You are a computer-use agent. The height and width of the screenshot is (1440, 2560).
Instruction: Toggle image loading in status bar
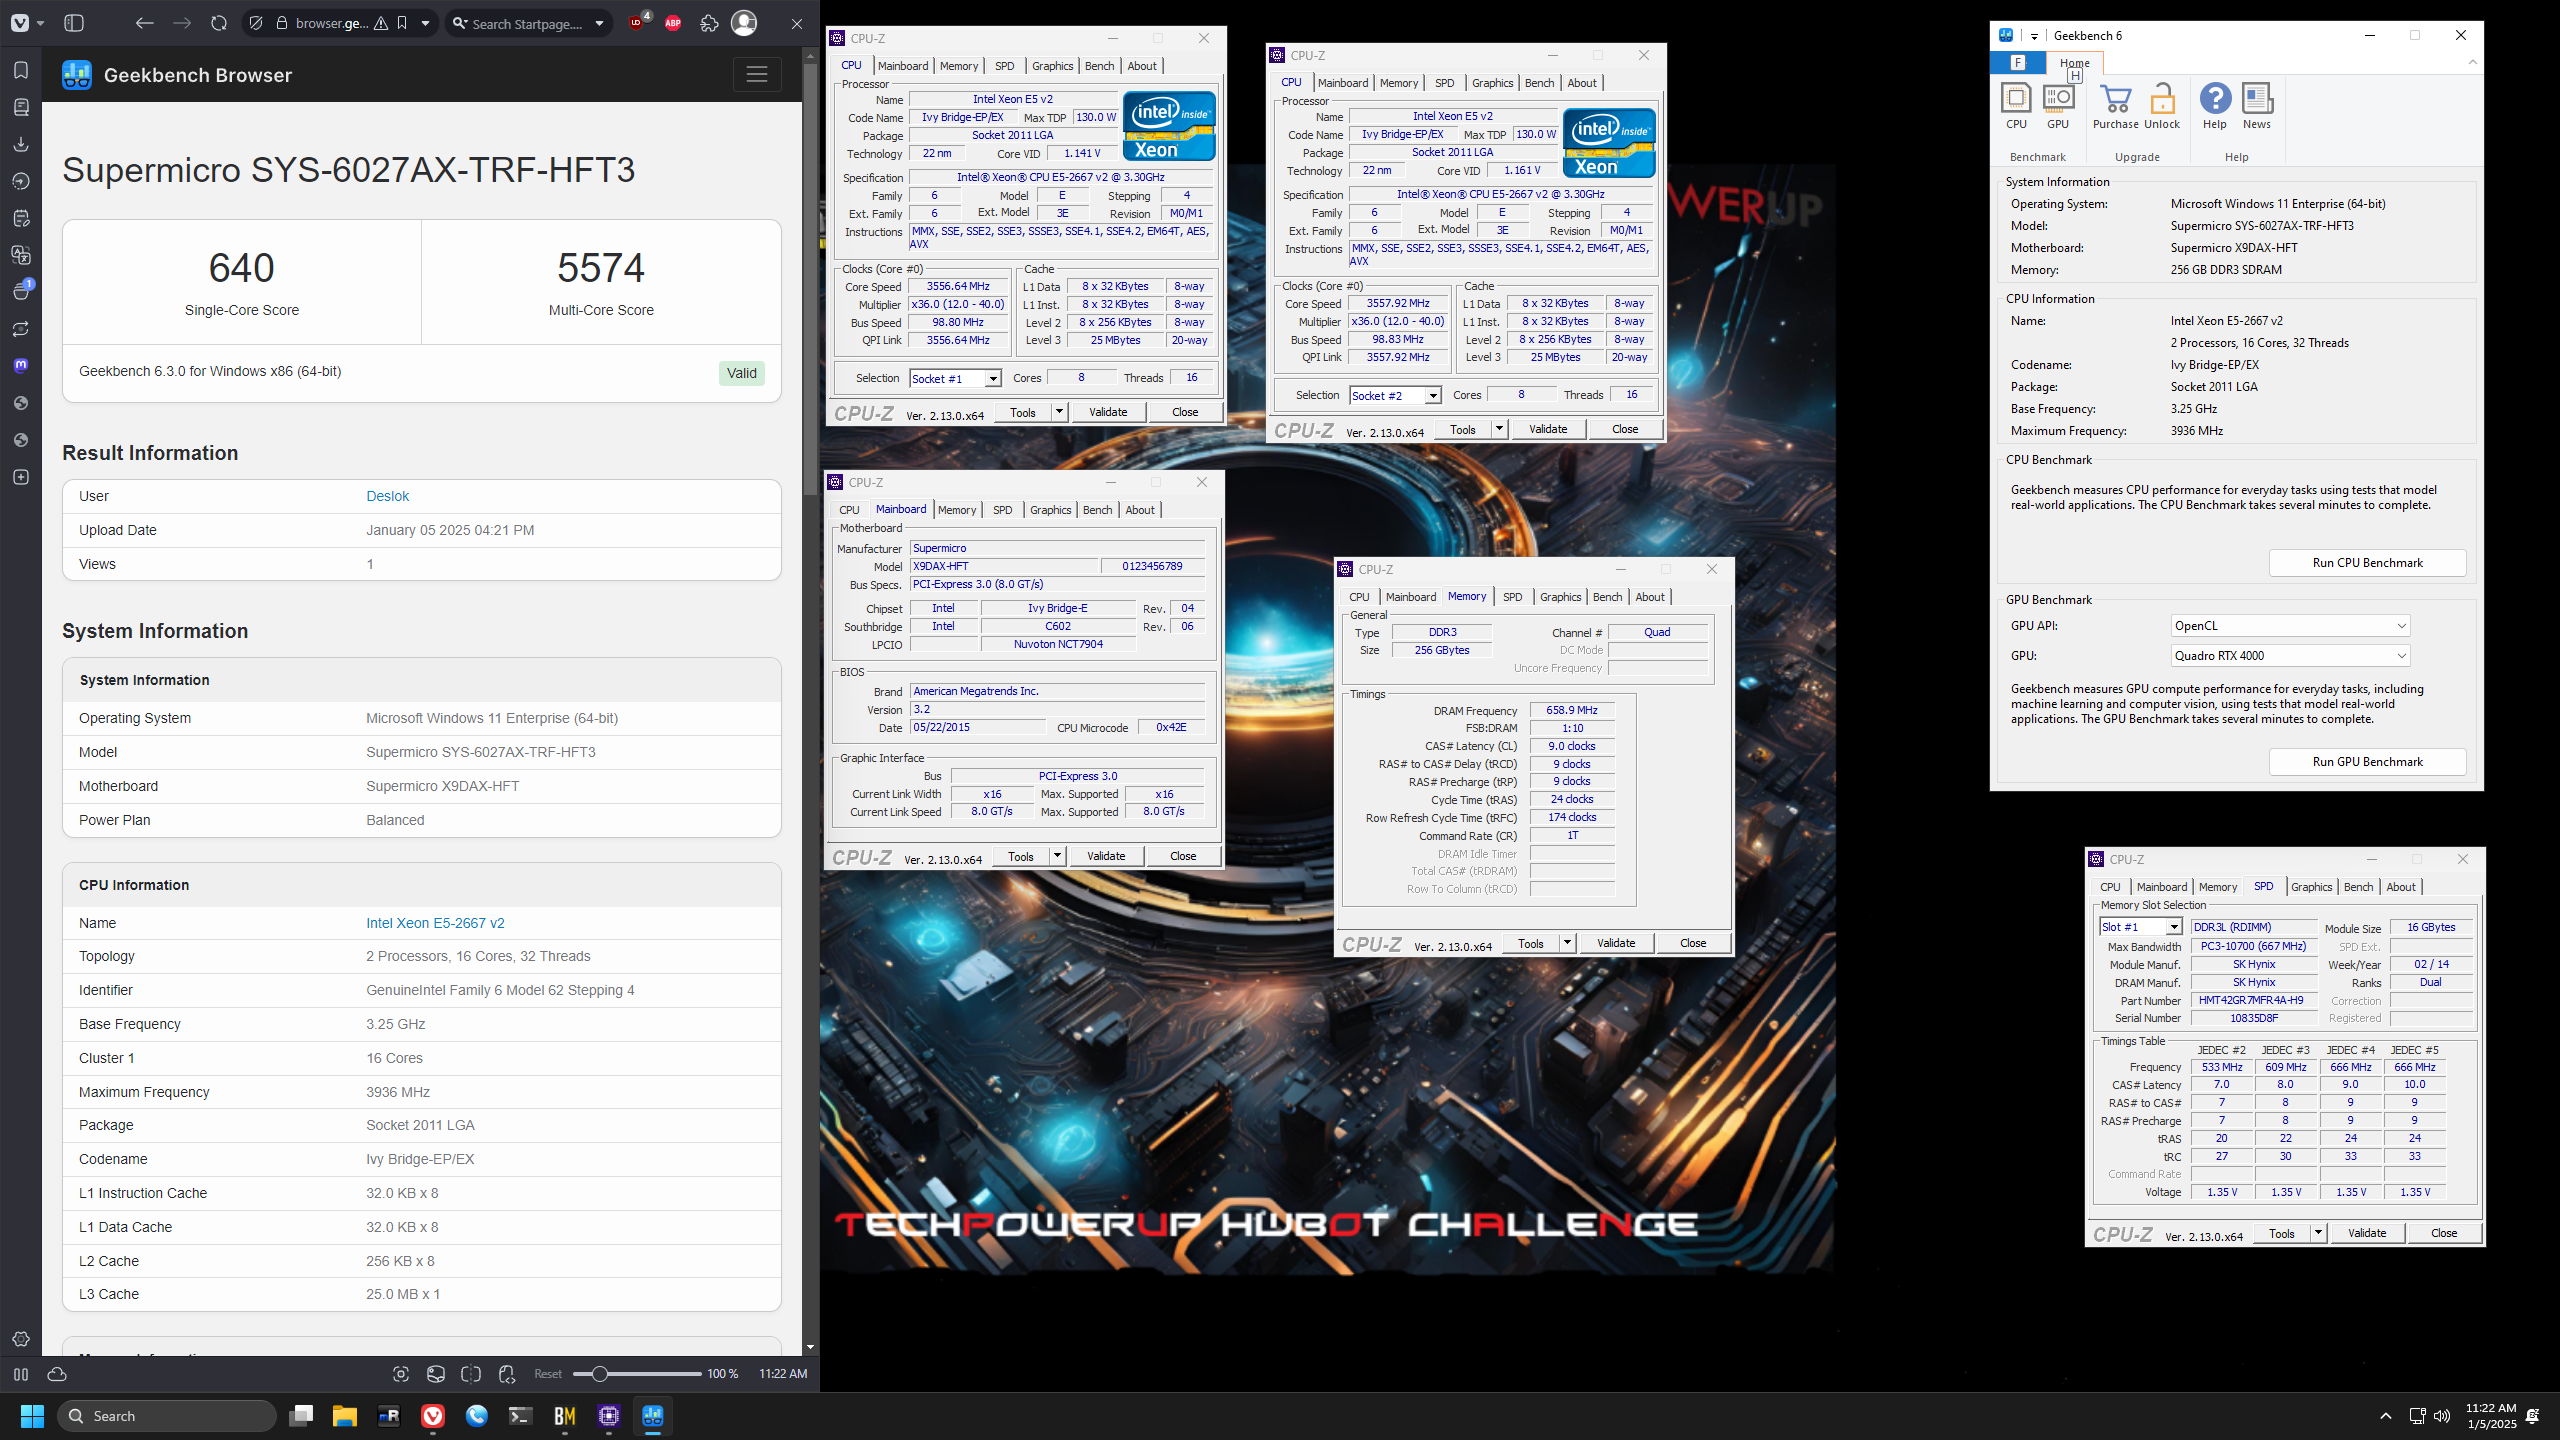(x=436, y=1374)
